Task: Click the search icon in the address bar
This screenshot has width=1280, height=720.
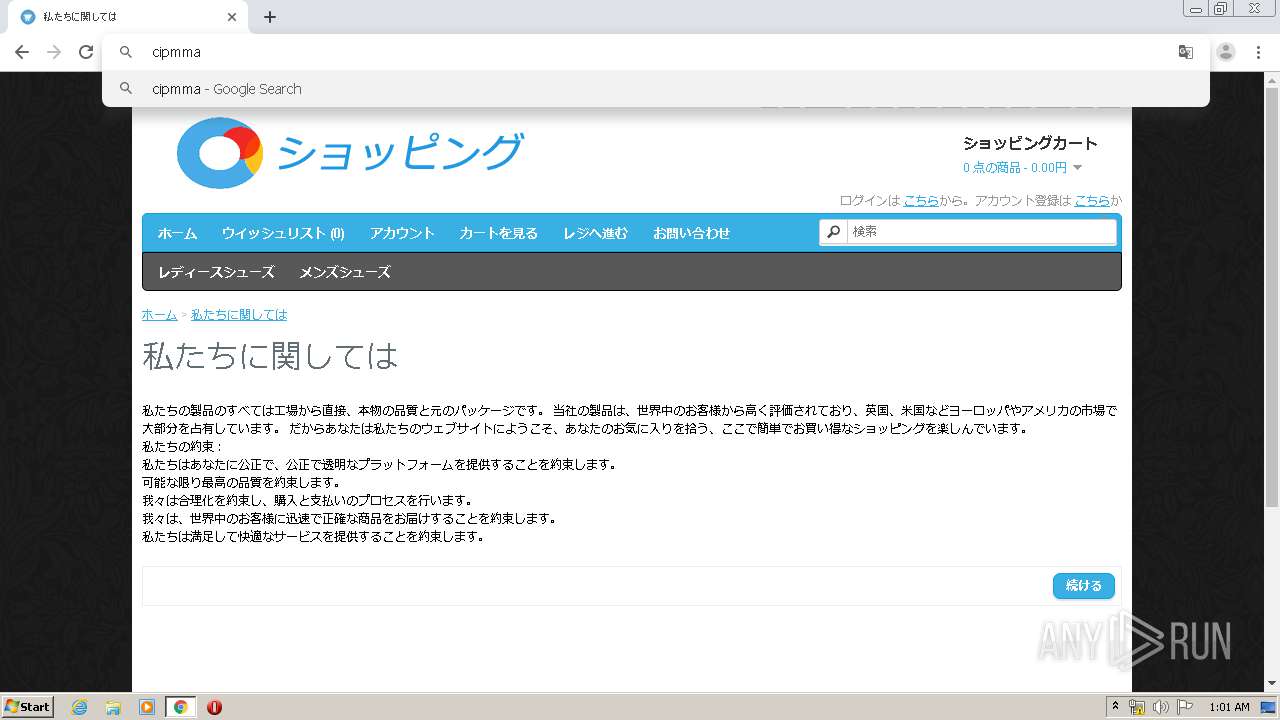Action: point(126,52)
